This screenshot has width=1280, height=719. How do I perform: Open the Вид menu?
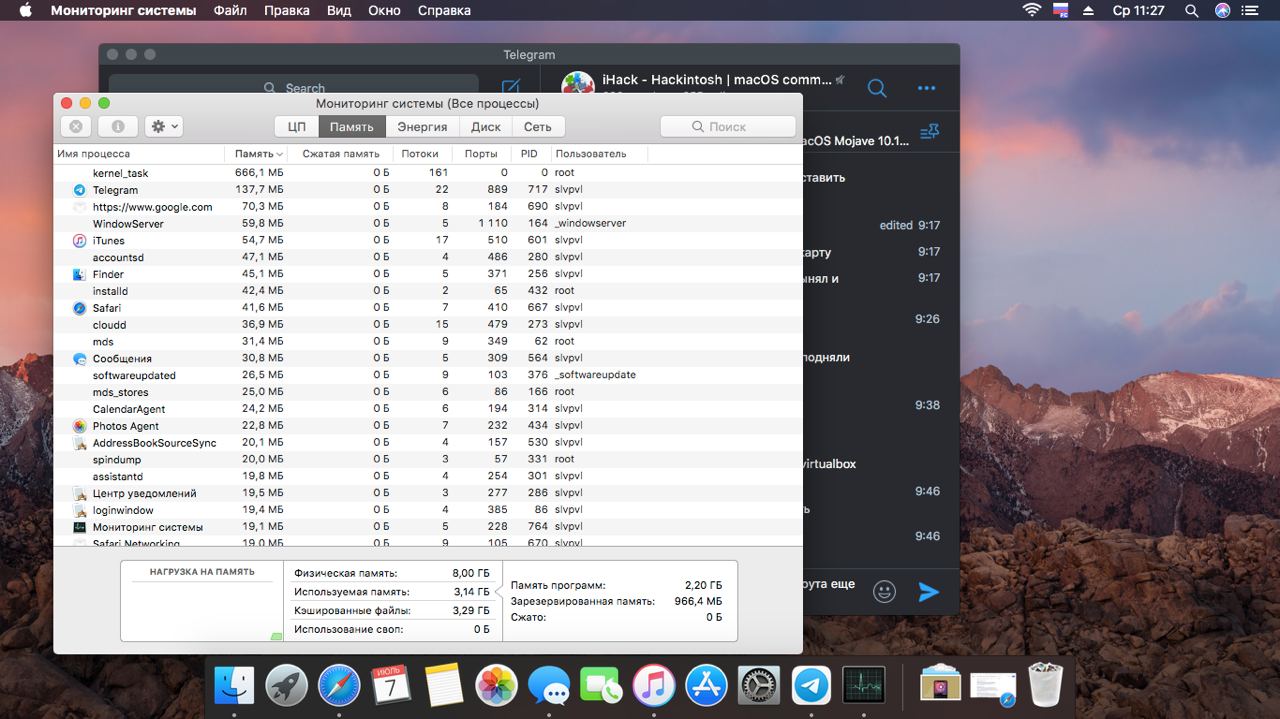339,10
